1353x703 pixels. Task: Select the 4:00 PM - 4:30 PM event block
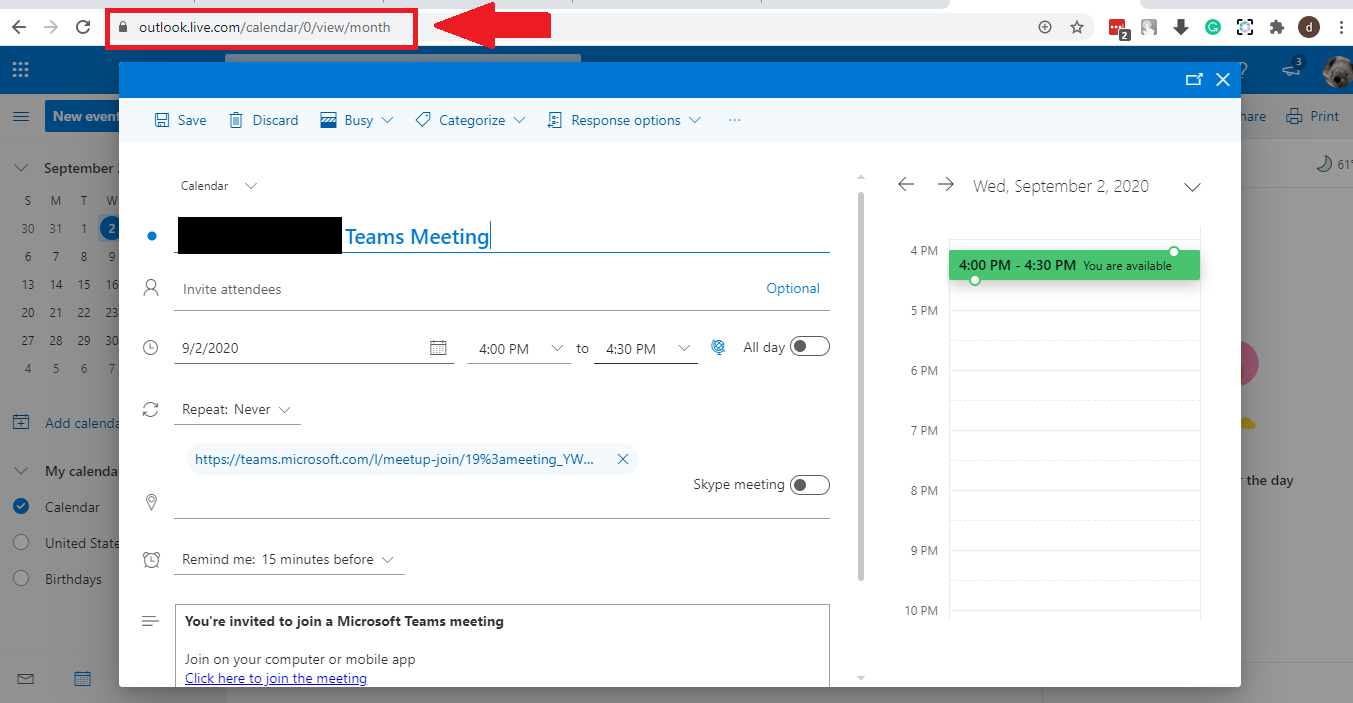[1074, 265]
